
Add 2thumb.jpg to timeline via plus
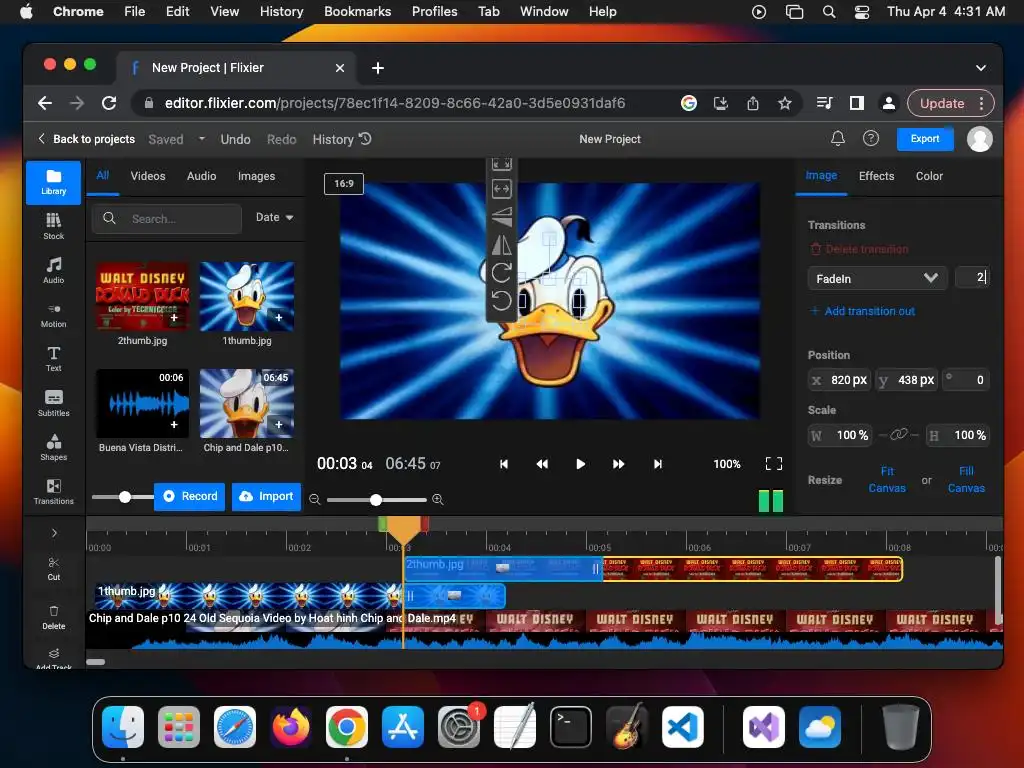click(174, 317)
